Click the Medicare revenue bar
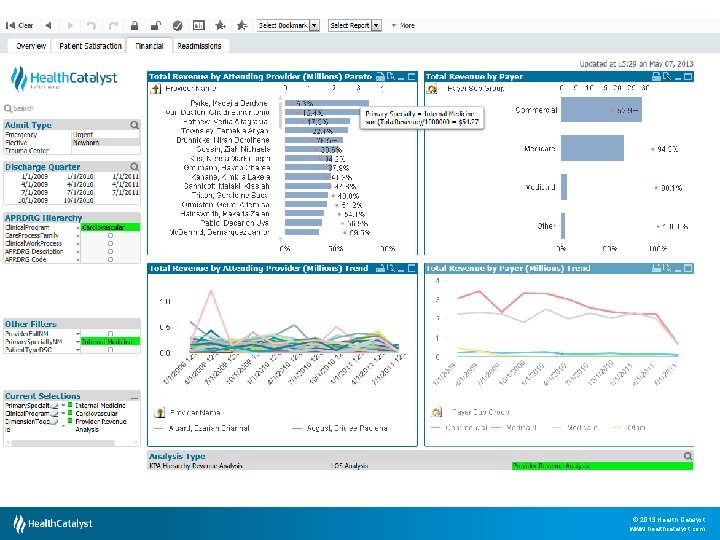The width and height of the screenshot is (720, 540). pyautogui.click(x=592, y=148)
